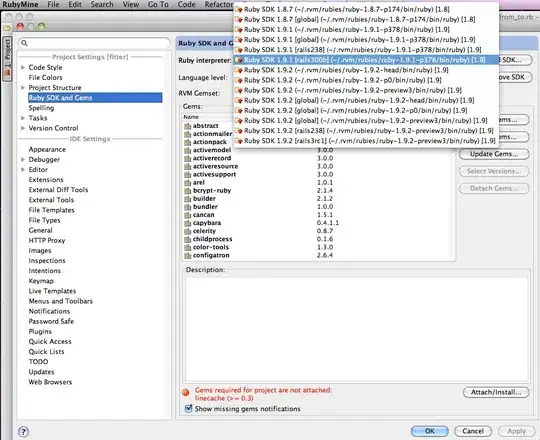
Task: Expand the Tasks settings node
Action: point(23,118)
